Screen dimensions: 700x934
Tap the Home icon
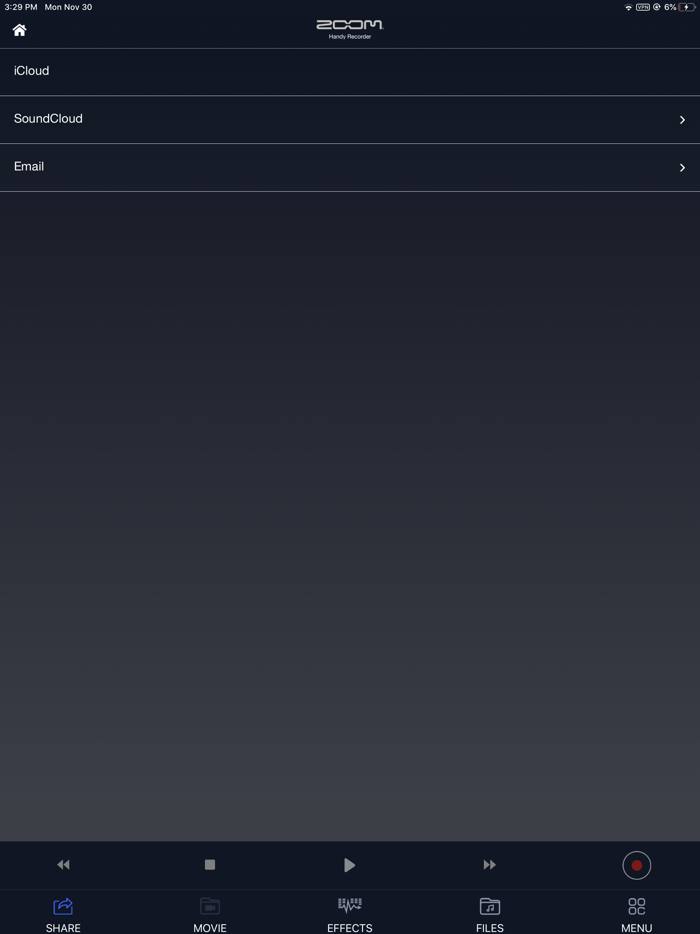pos(20,30)
